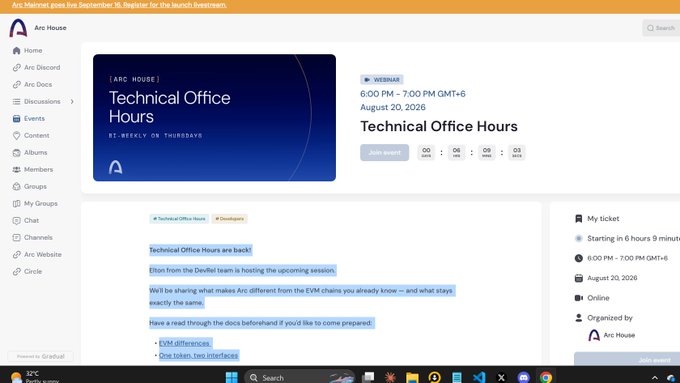Show hidden system tray icons chevron
The width and height of the screenshot is (680, 383).
click(654, 378)
